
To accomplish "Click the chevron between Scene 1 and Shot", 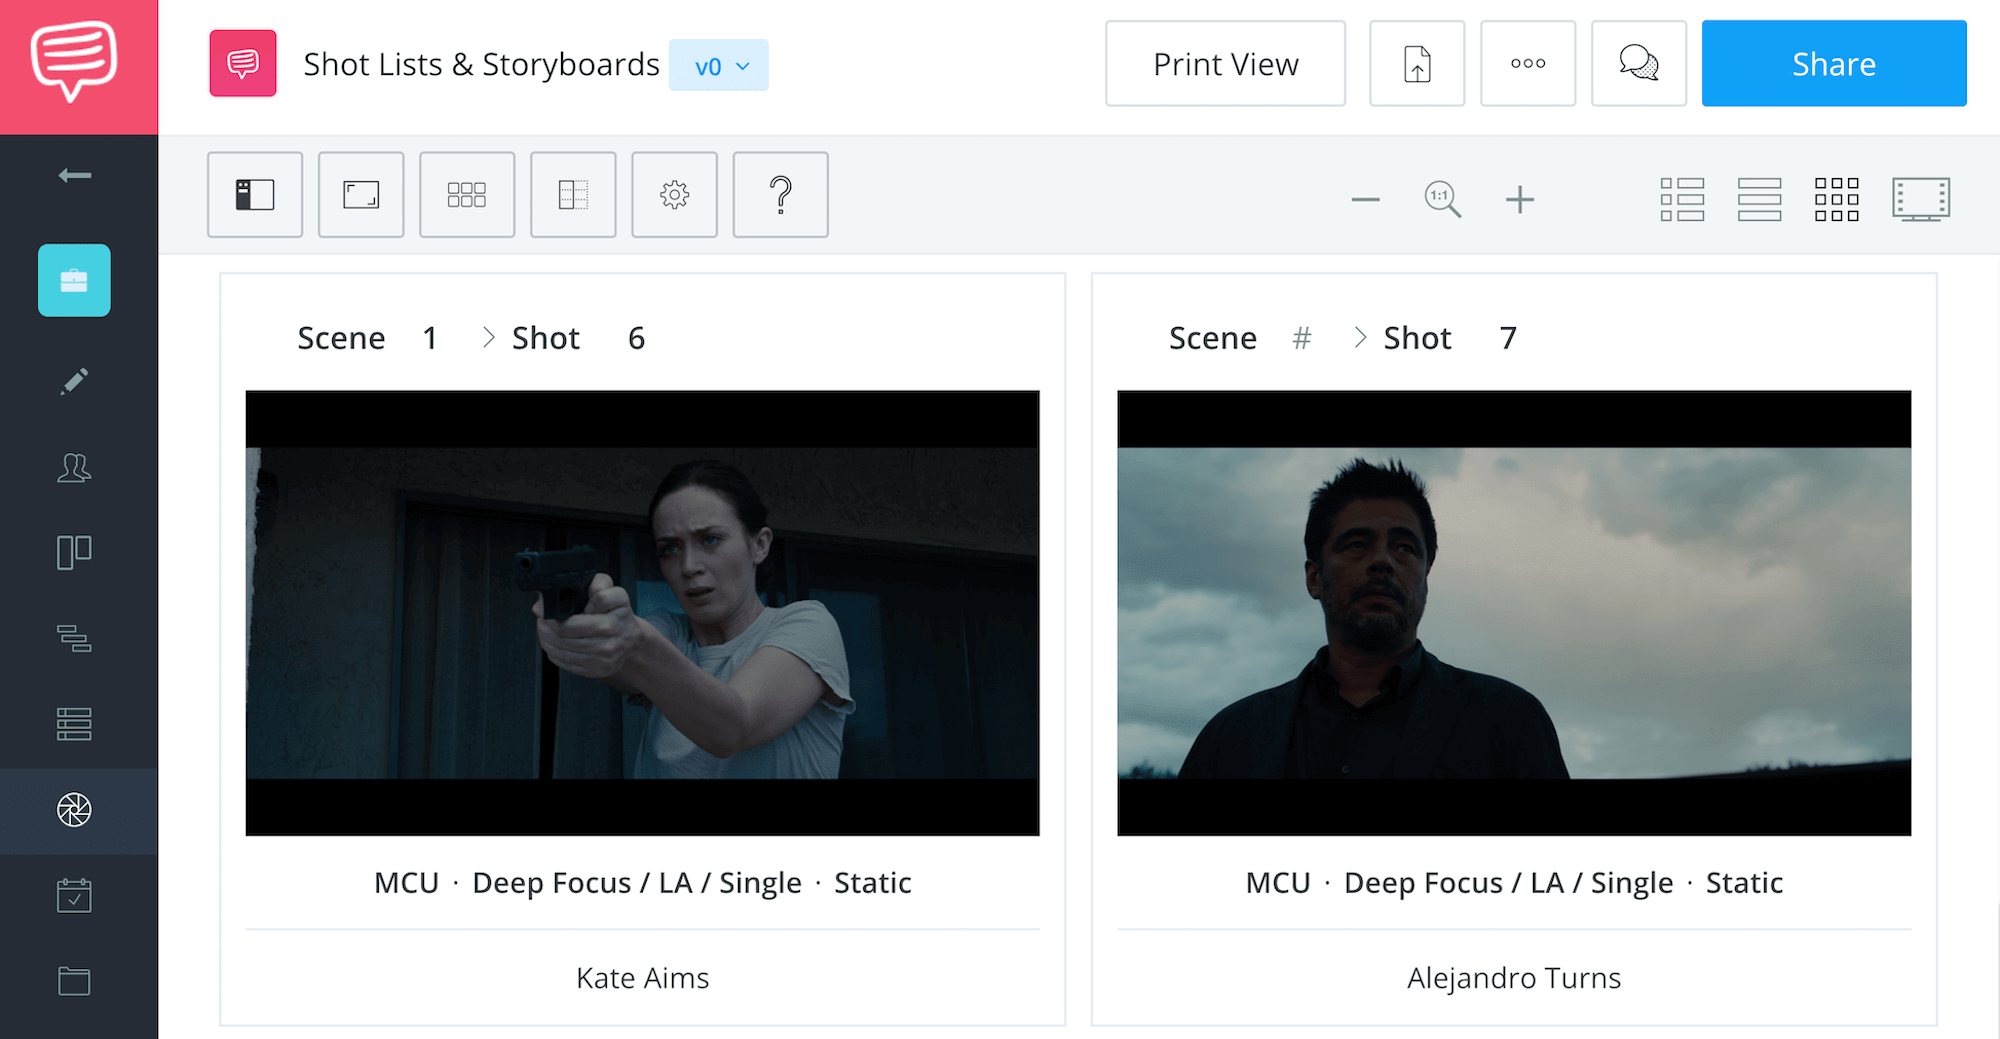I will 489,338.
